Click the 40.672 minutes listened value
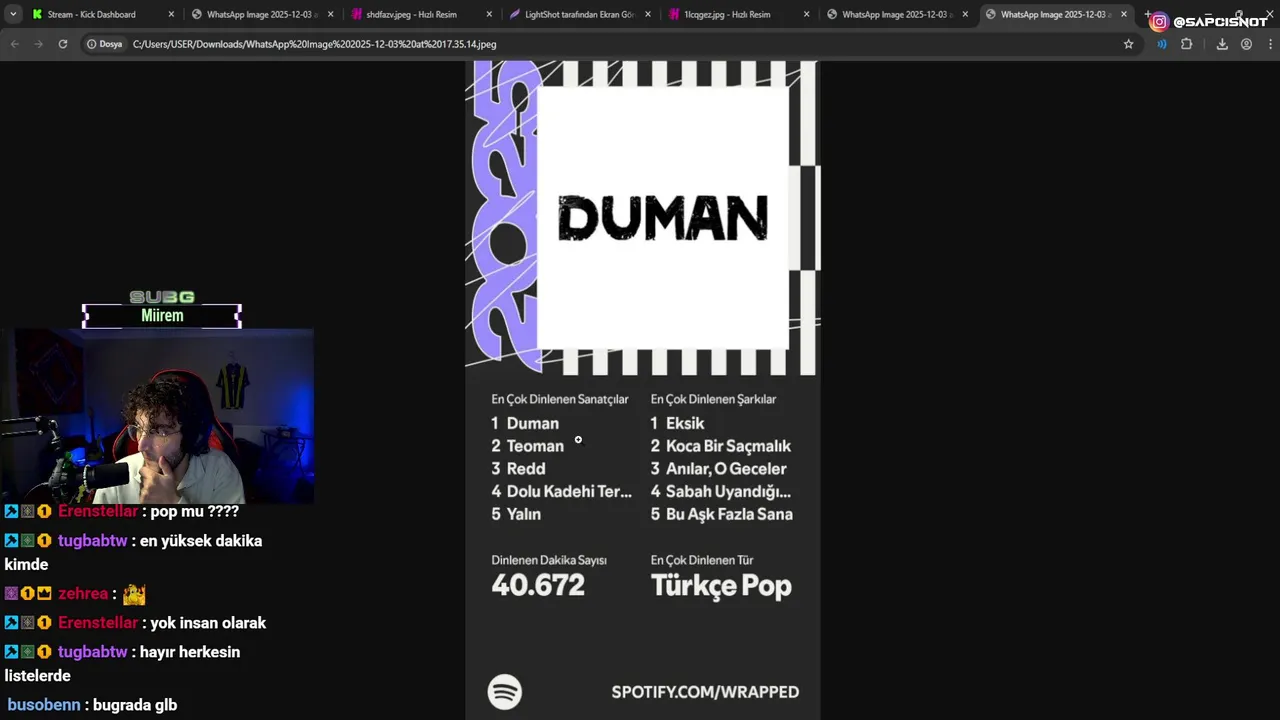 pyautogui.click(x=538, y=585)
